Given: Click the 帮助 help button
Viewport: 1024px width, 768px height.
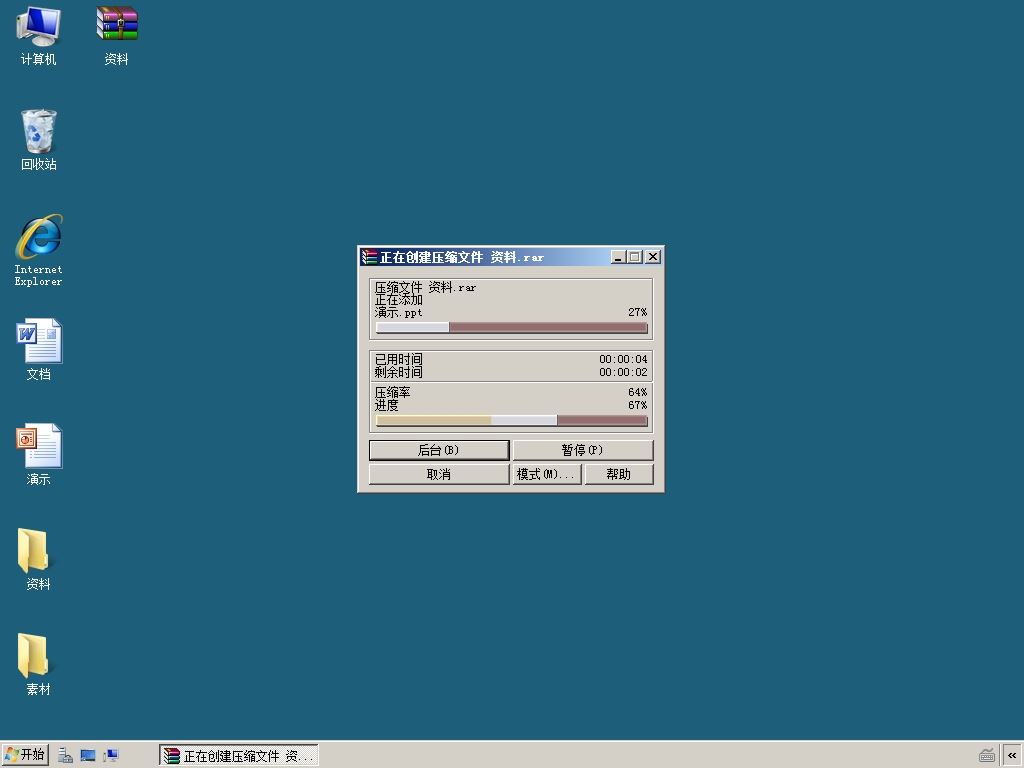Looking at the screenshot, I should 618,474.
